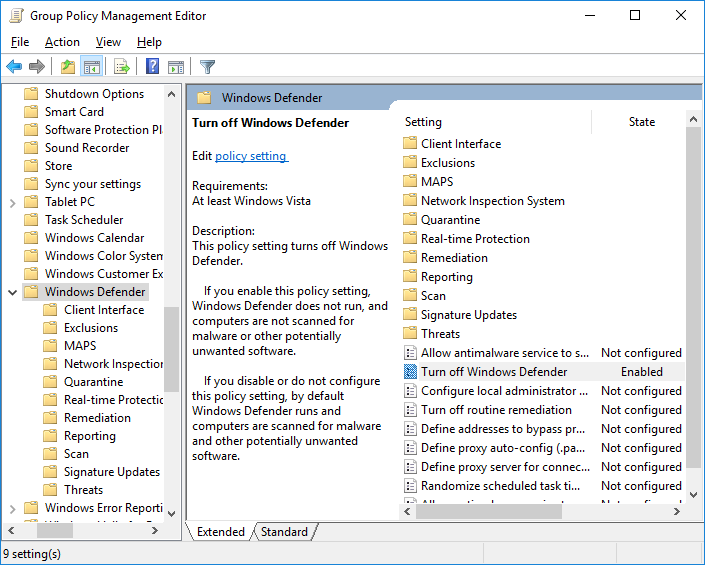
Task: Toggle the Show/Hide Action Pane icon
Action: point(176,67)
